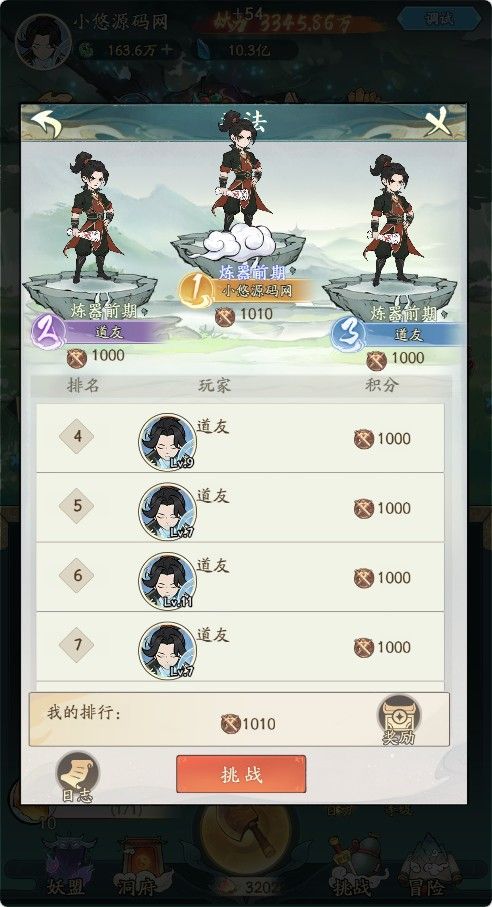
Task: Click the back arrow in the dialog header
Action: pos(46,122)
